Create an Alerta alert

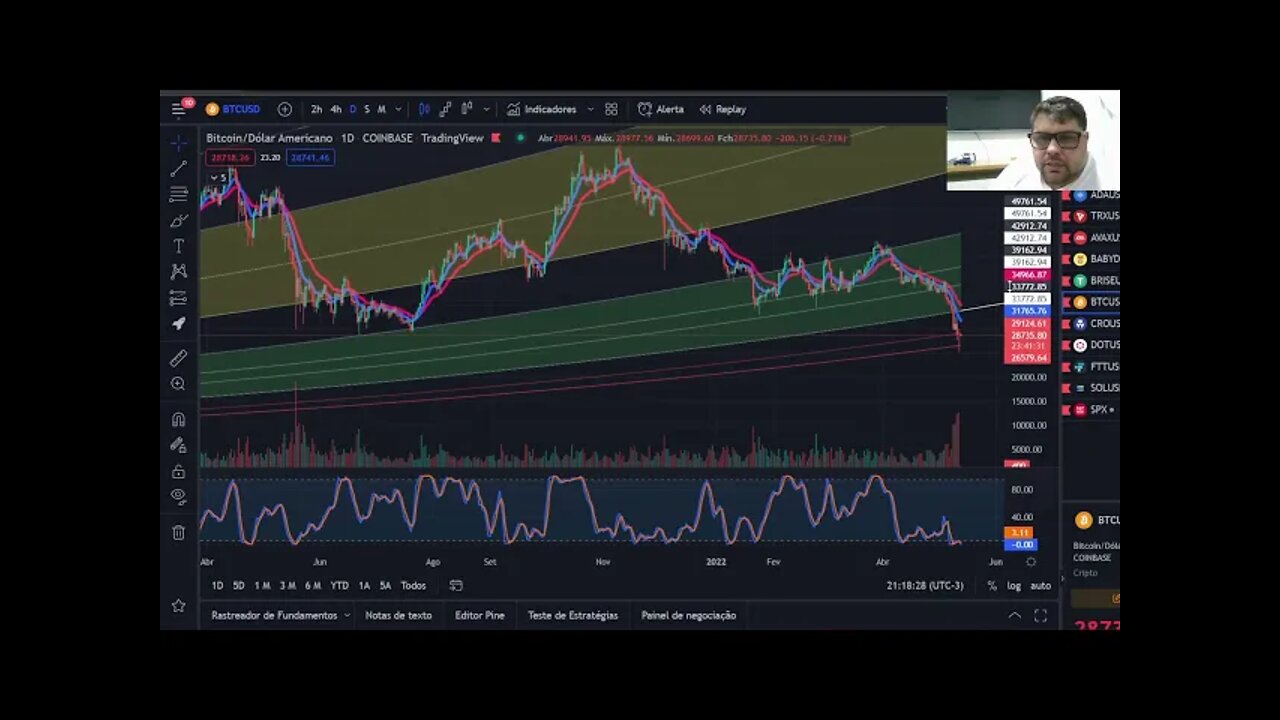point(661,109)
